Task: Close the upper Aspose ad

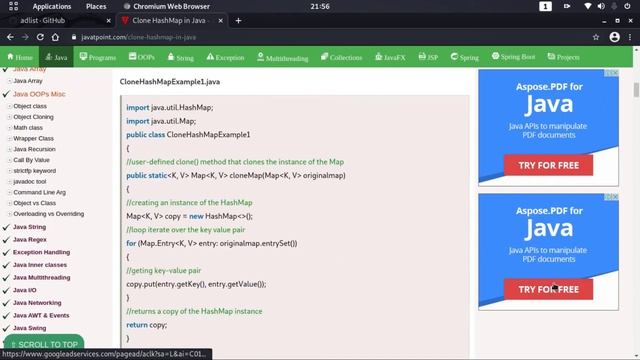Action: click(x=615, y=73)
